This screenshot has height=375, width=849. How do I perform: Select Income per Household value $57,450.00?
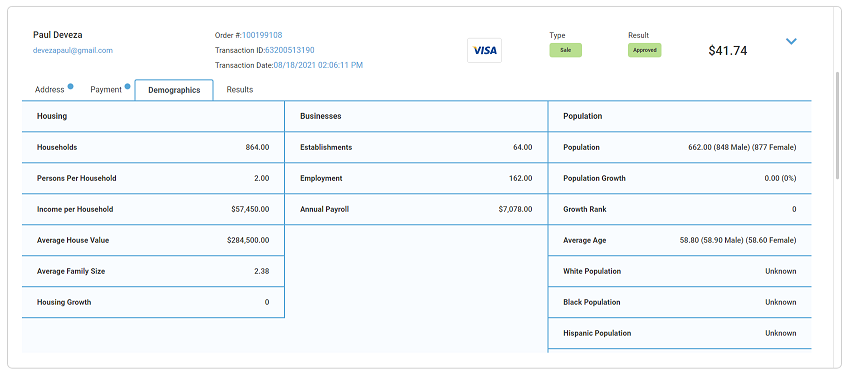click(x=250, y=209)
